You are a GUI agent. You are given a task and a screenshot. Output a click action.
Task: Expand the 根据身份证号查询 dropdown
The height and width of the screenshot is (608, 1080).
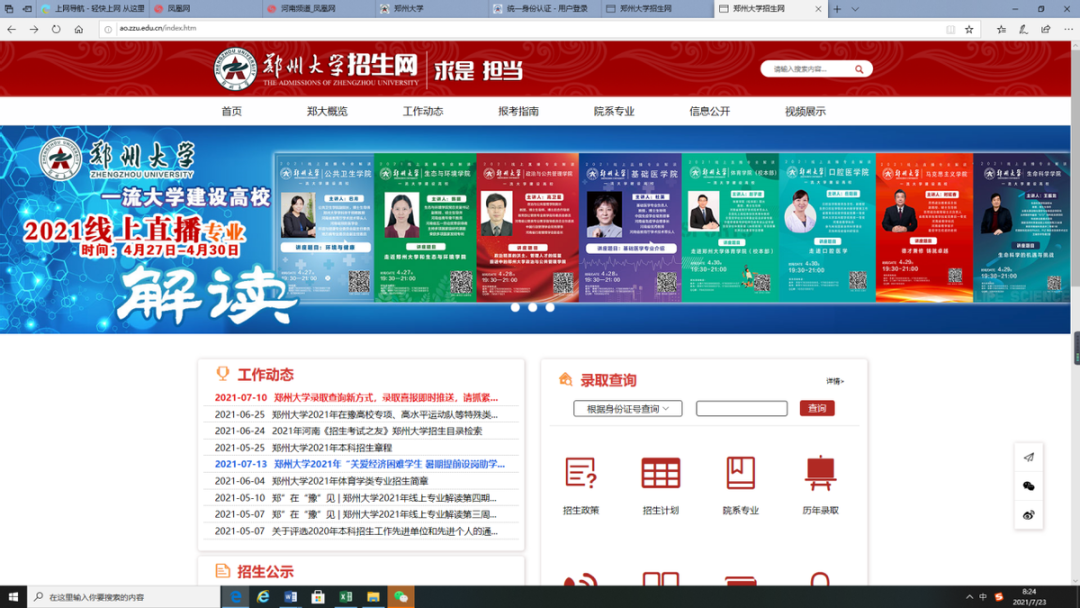(x=628, y=408)
